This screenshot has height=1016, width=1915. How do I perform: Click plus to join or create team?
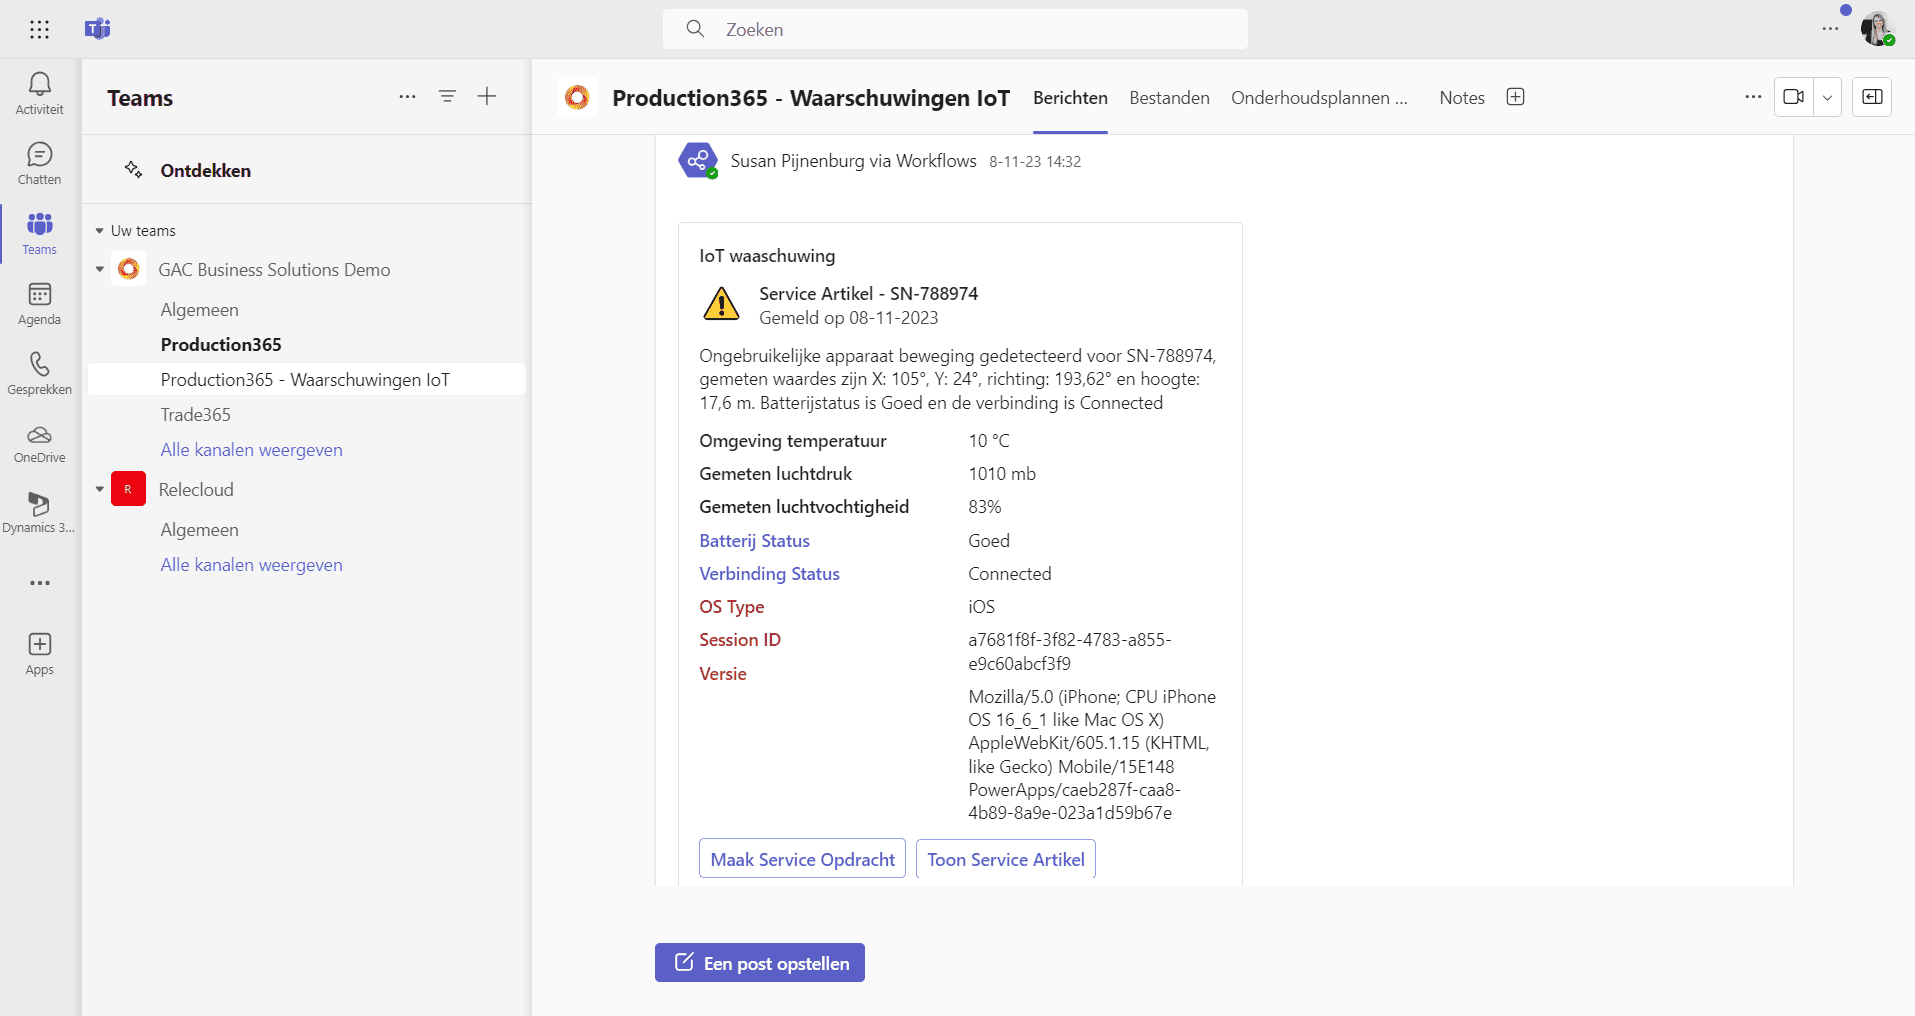pyautogui.click(x=487, y=96)
